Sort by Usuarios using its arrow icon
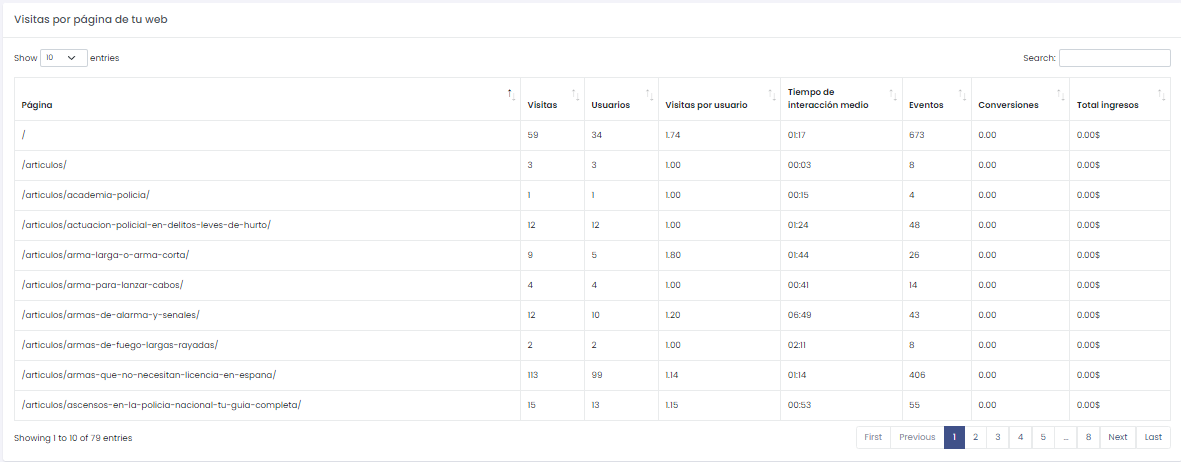Screen dimensions: 1181x462 click(649, 94)
